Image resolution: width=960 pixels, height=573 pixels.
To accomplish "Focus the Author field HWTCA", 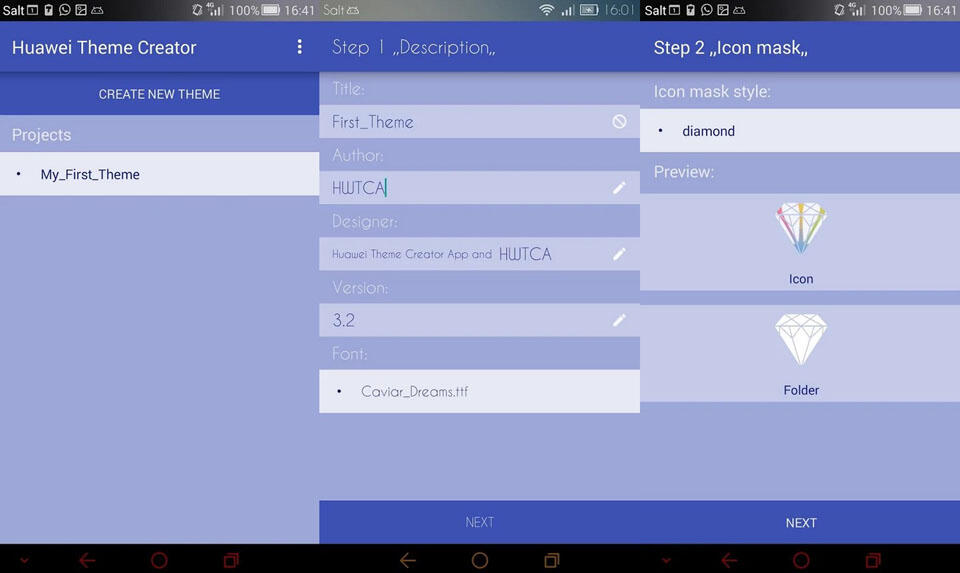I will point(479,188).
